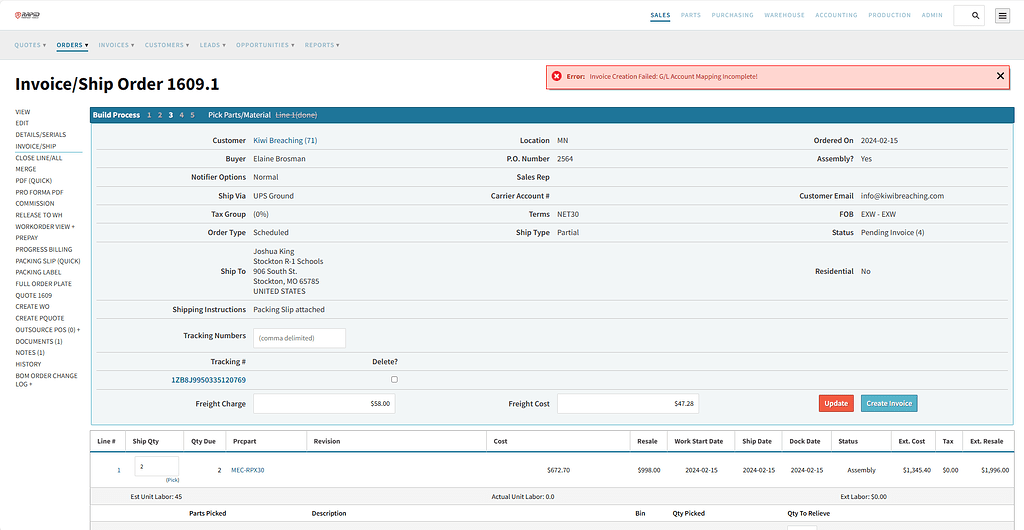Open Merge in the sidebar
The image size is (1024, 530).
pyautogui.click(x=26, y=169)
